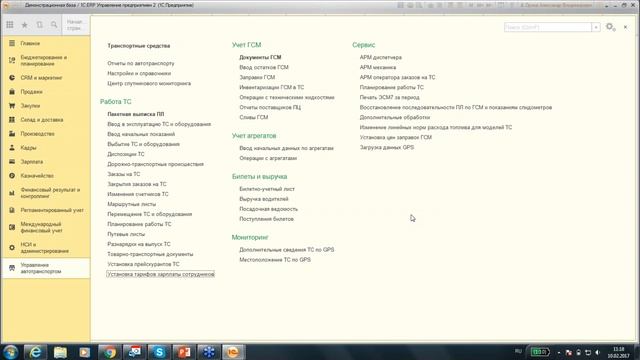This screenshot has height=360, width=640.
Task: Open Центр спутникового мониторинга
Action: (149, 83)
